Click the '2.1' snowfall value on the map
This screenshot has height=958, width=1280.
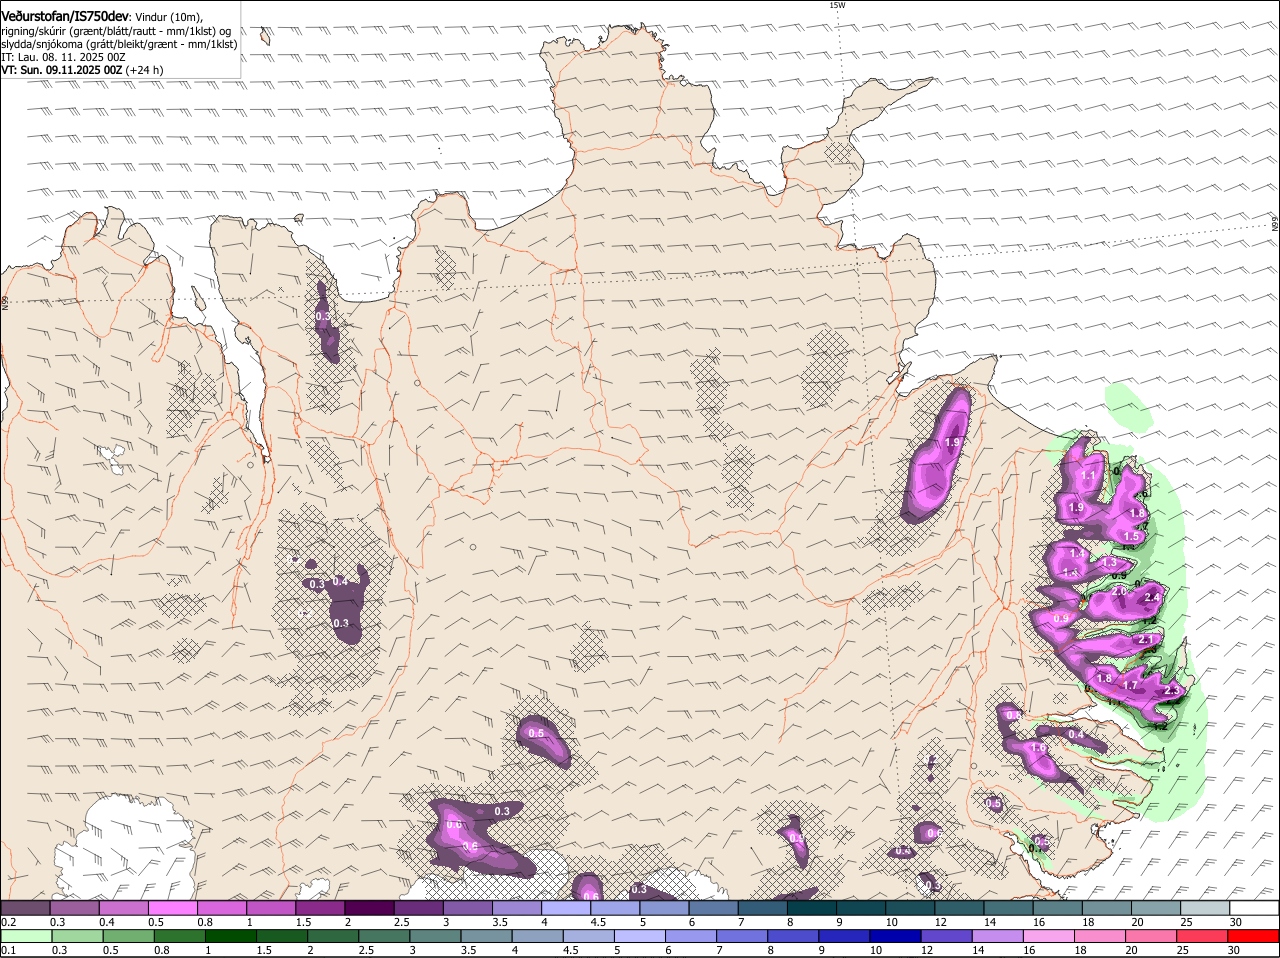pos(1146,640)
